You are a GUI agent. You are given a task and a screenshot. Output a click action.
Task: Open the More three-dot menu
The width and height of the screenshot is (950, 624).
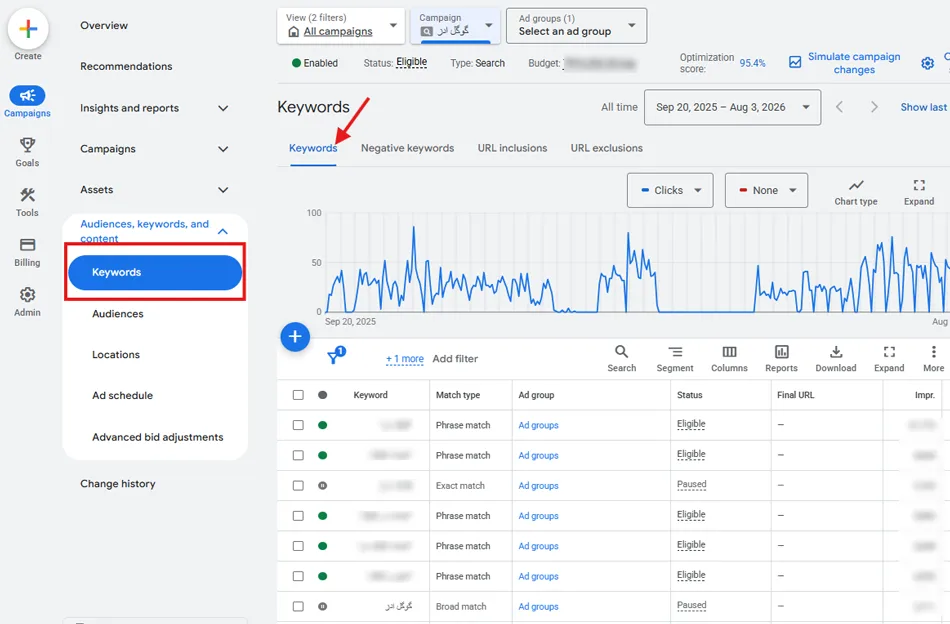tap(934, 351)
